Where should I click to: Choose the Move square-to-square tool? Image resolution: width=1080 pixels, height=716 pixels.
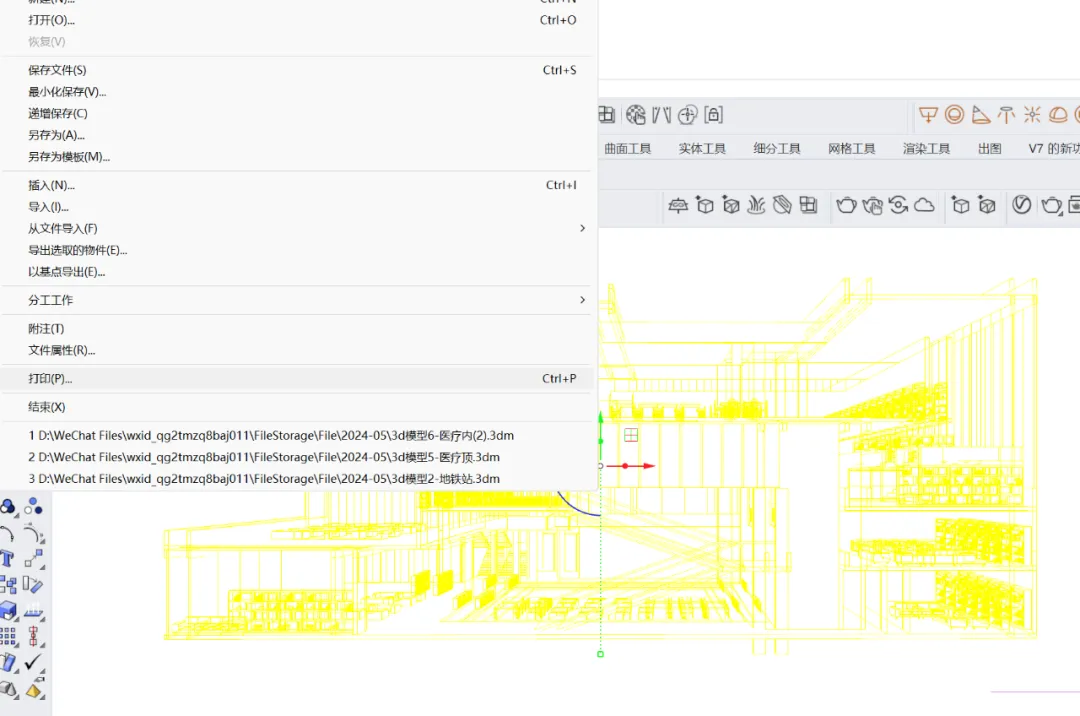[34, 558]
